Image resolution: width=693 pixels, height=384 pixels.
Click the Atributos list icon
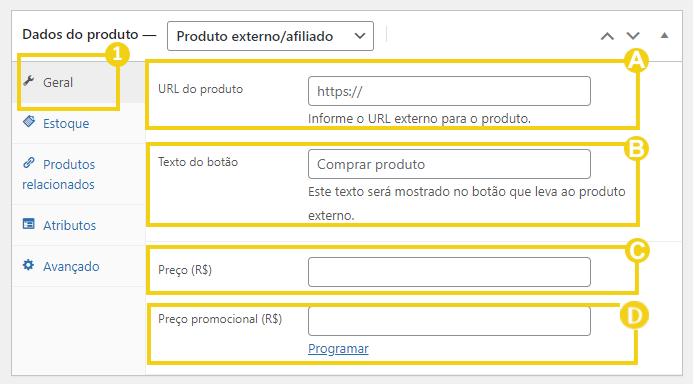click(29, 224)
